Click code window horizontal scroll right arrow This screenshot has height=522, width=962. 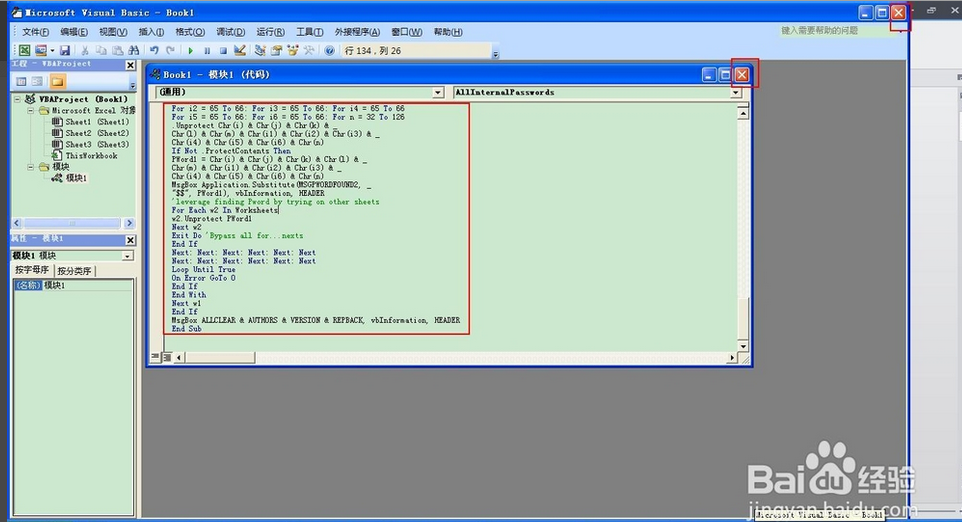pyautogui.click(x=732, y=358)
